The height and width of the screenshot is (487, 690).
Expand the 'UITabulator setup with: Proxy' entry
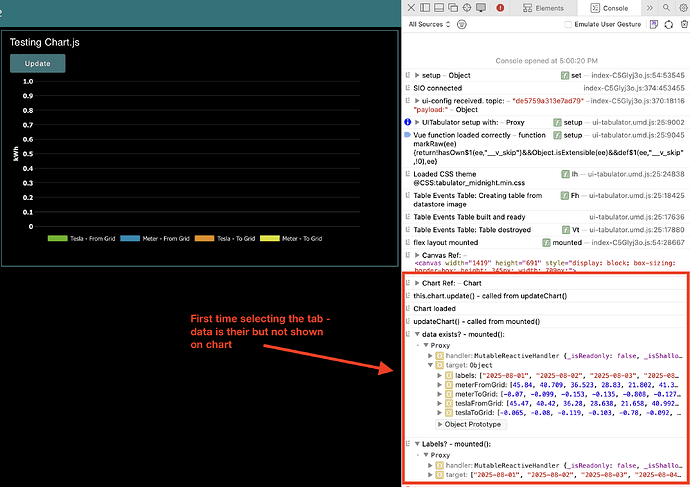(417, 122)
